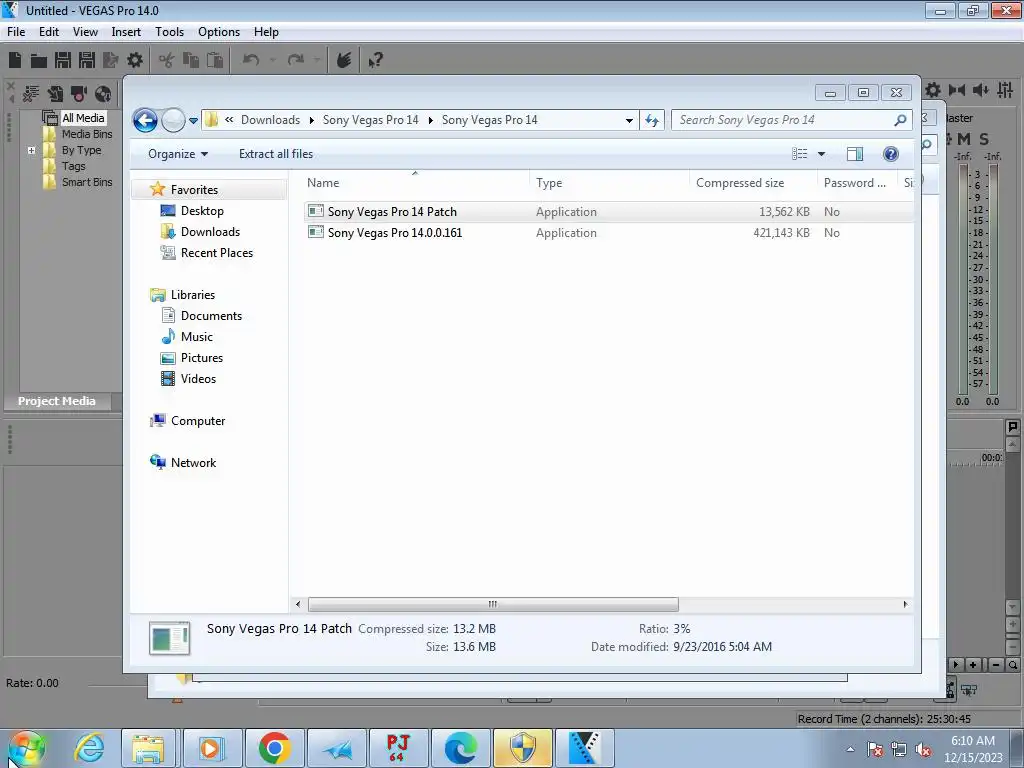This screenshot has height=768, width=1024.
Task: Open Master Bus audio properties gear icon
Action: [933, 90]
